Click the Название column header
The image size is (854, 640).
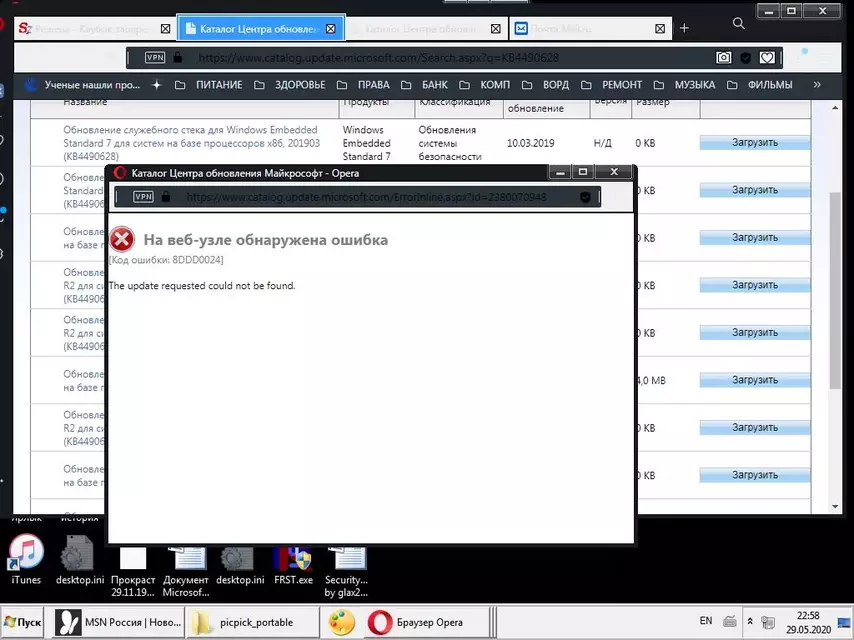click(85, 102)
